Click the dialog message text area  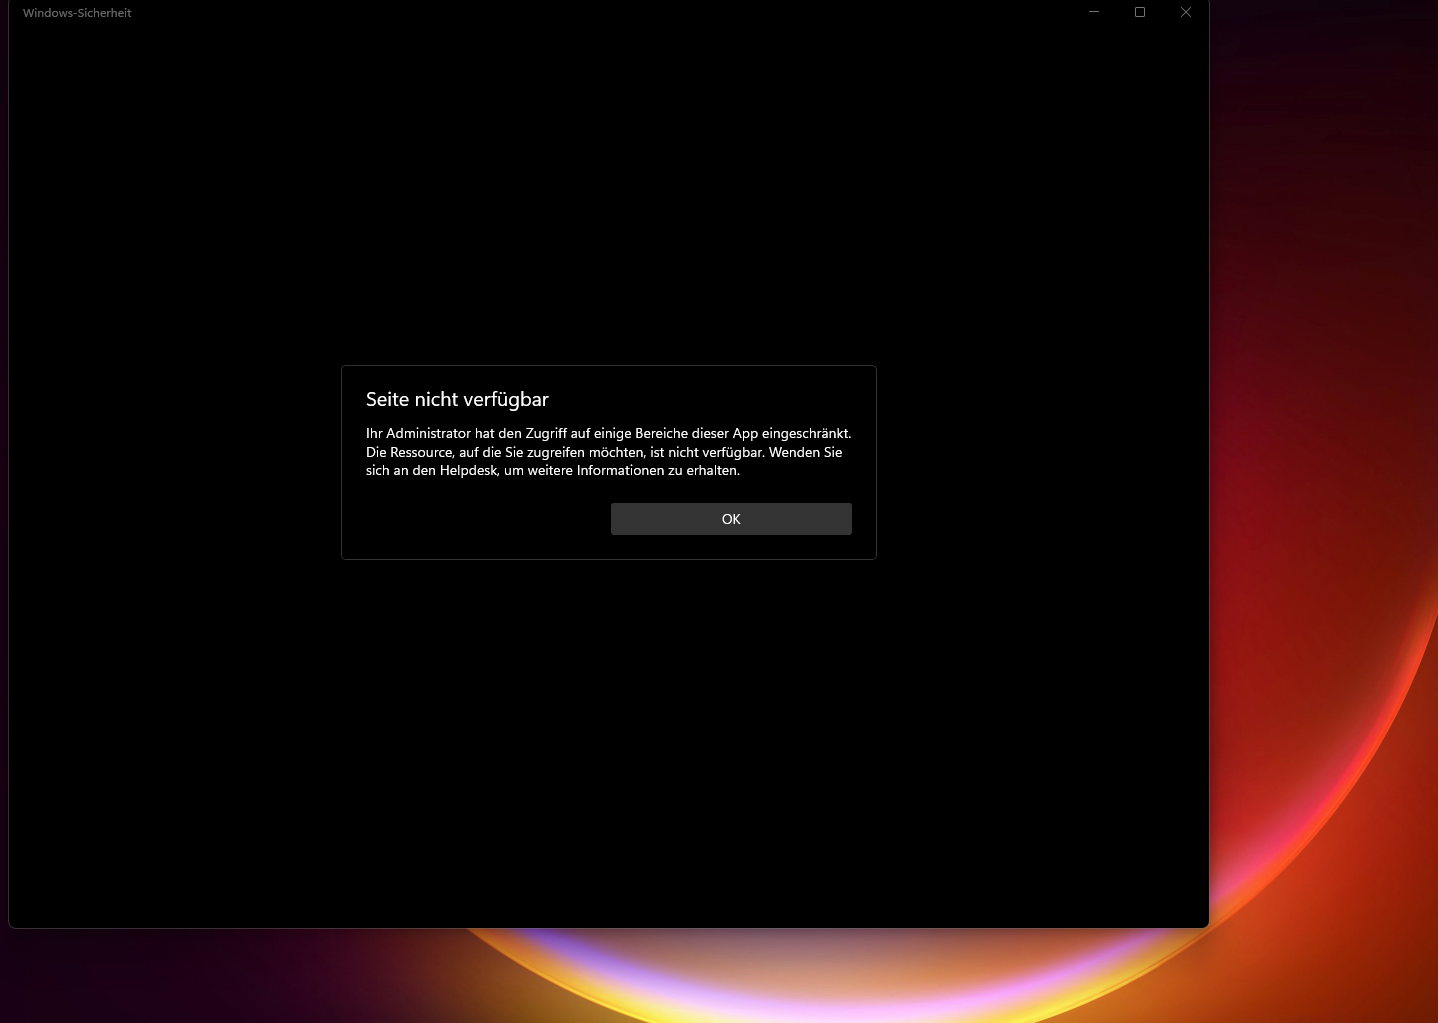click(x=608, y=451)
